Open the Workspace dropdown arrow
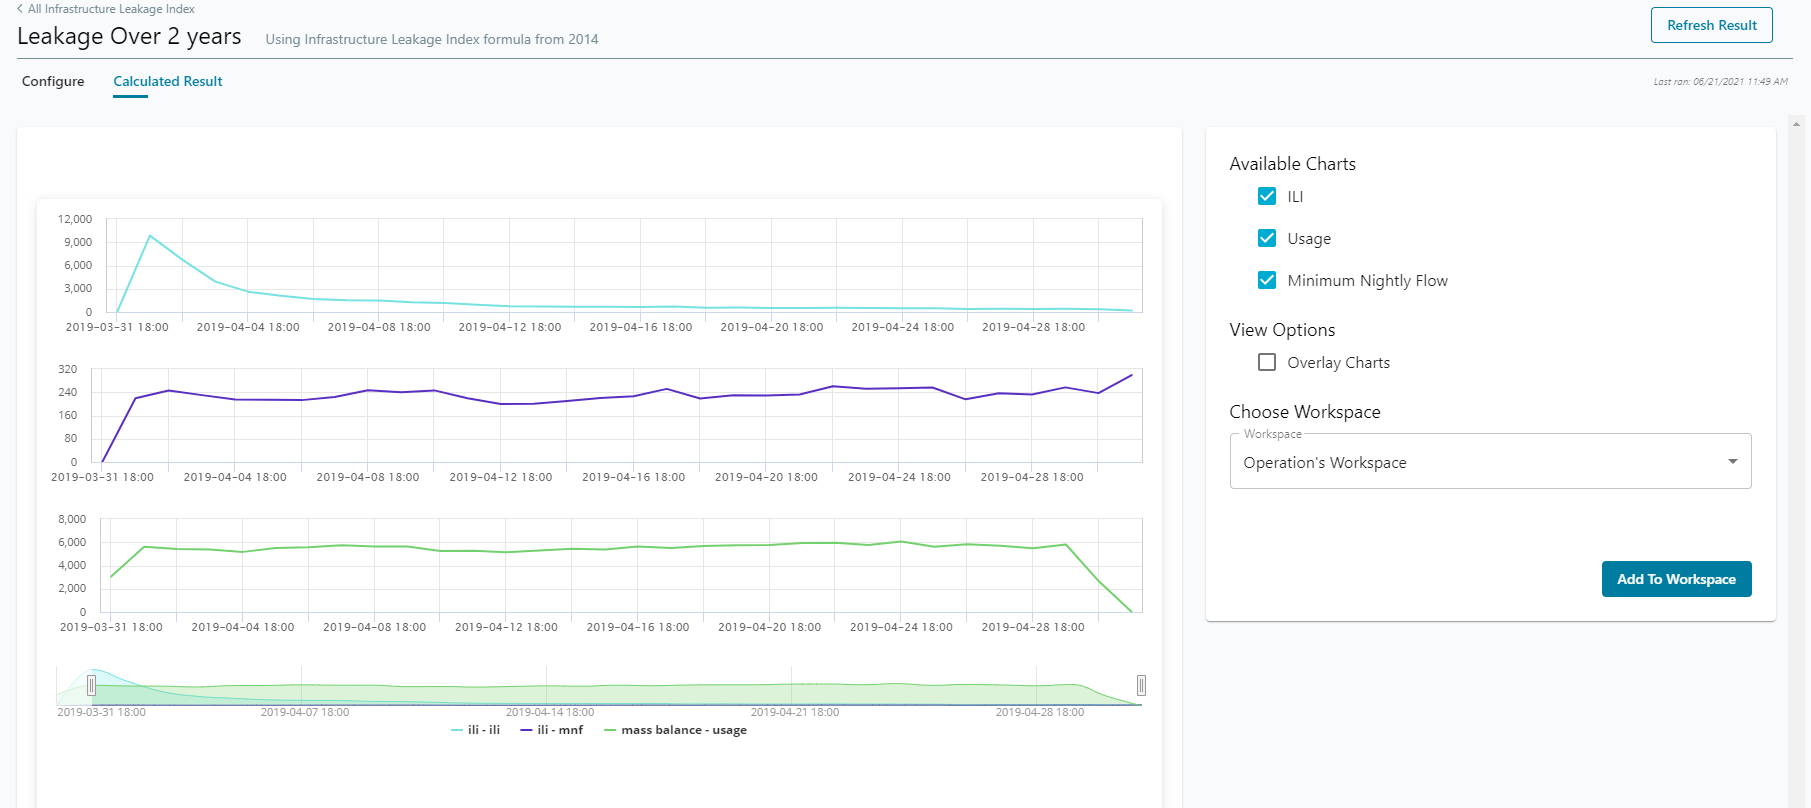Screen dimensions: 1811x808 1732,462
